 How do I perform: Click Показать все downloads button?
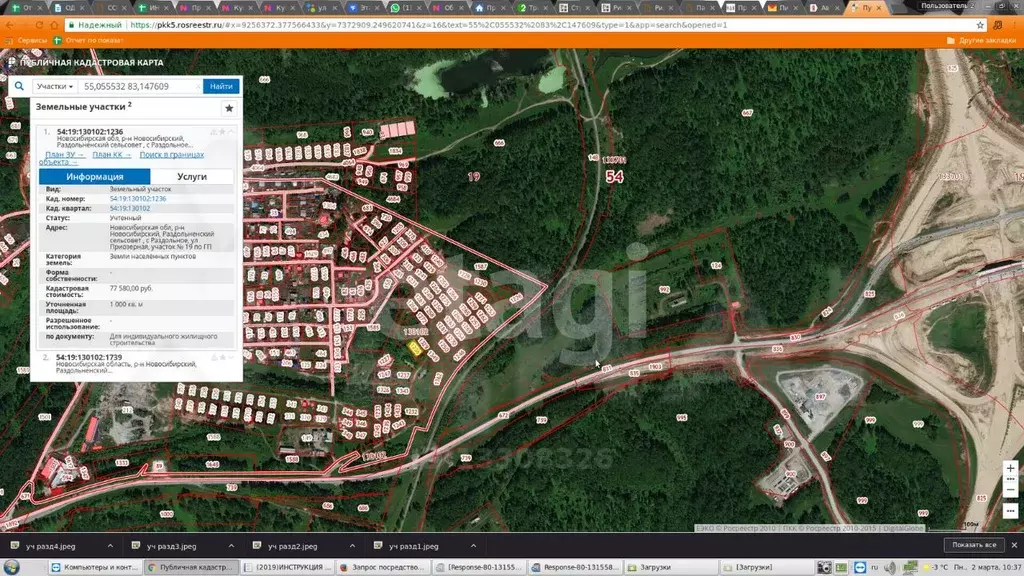[975, 546]
